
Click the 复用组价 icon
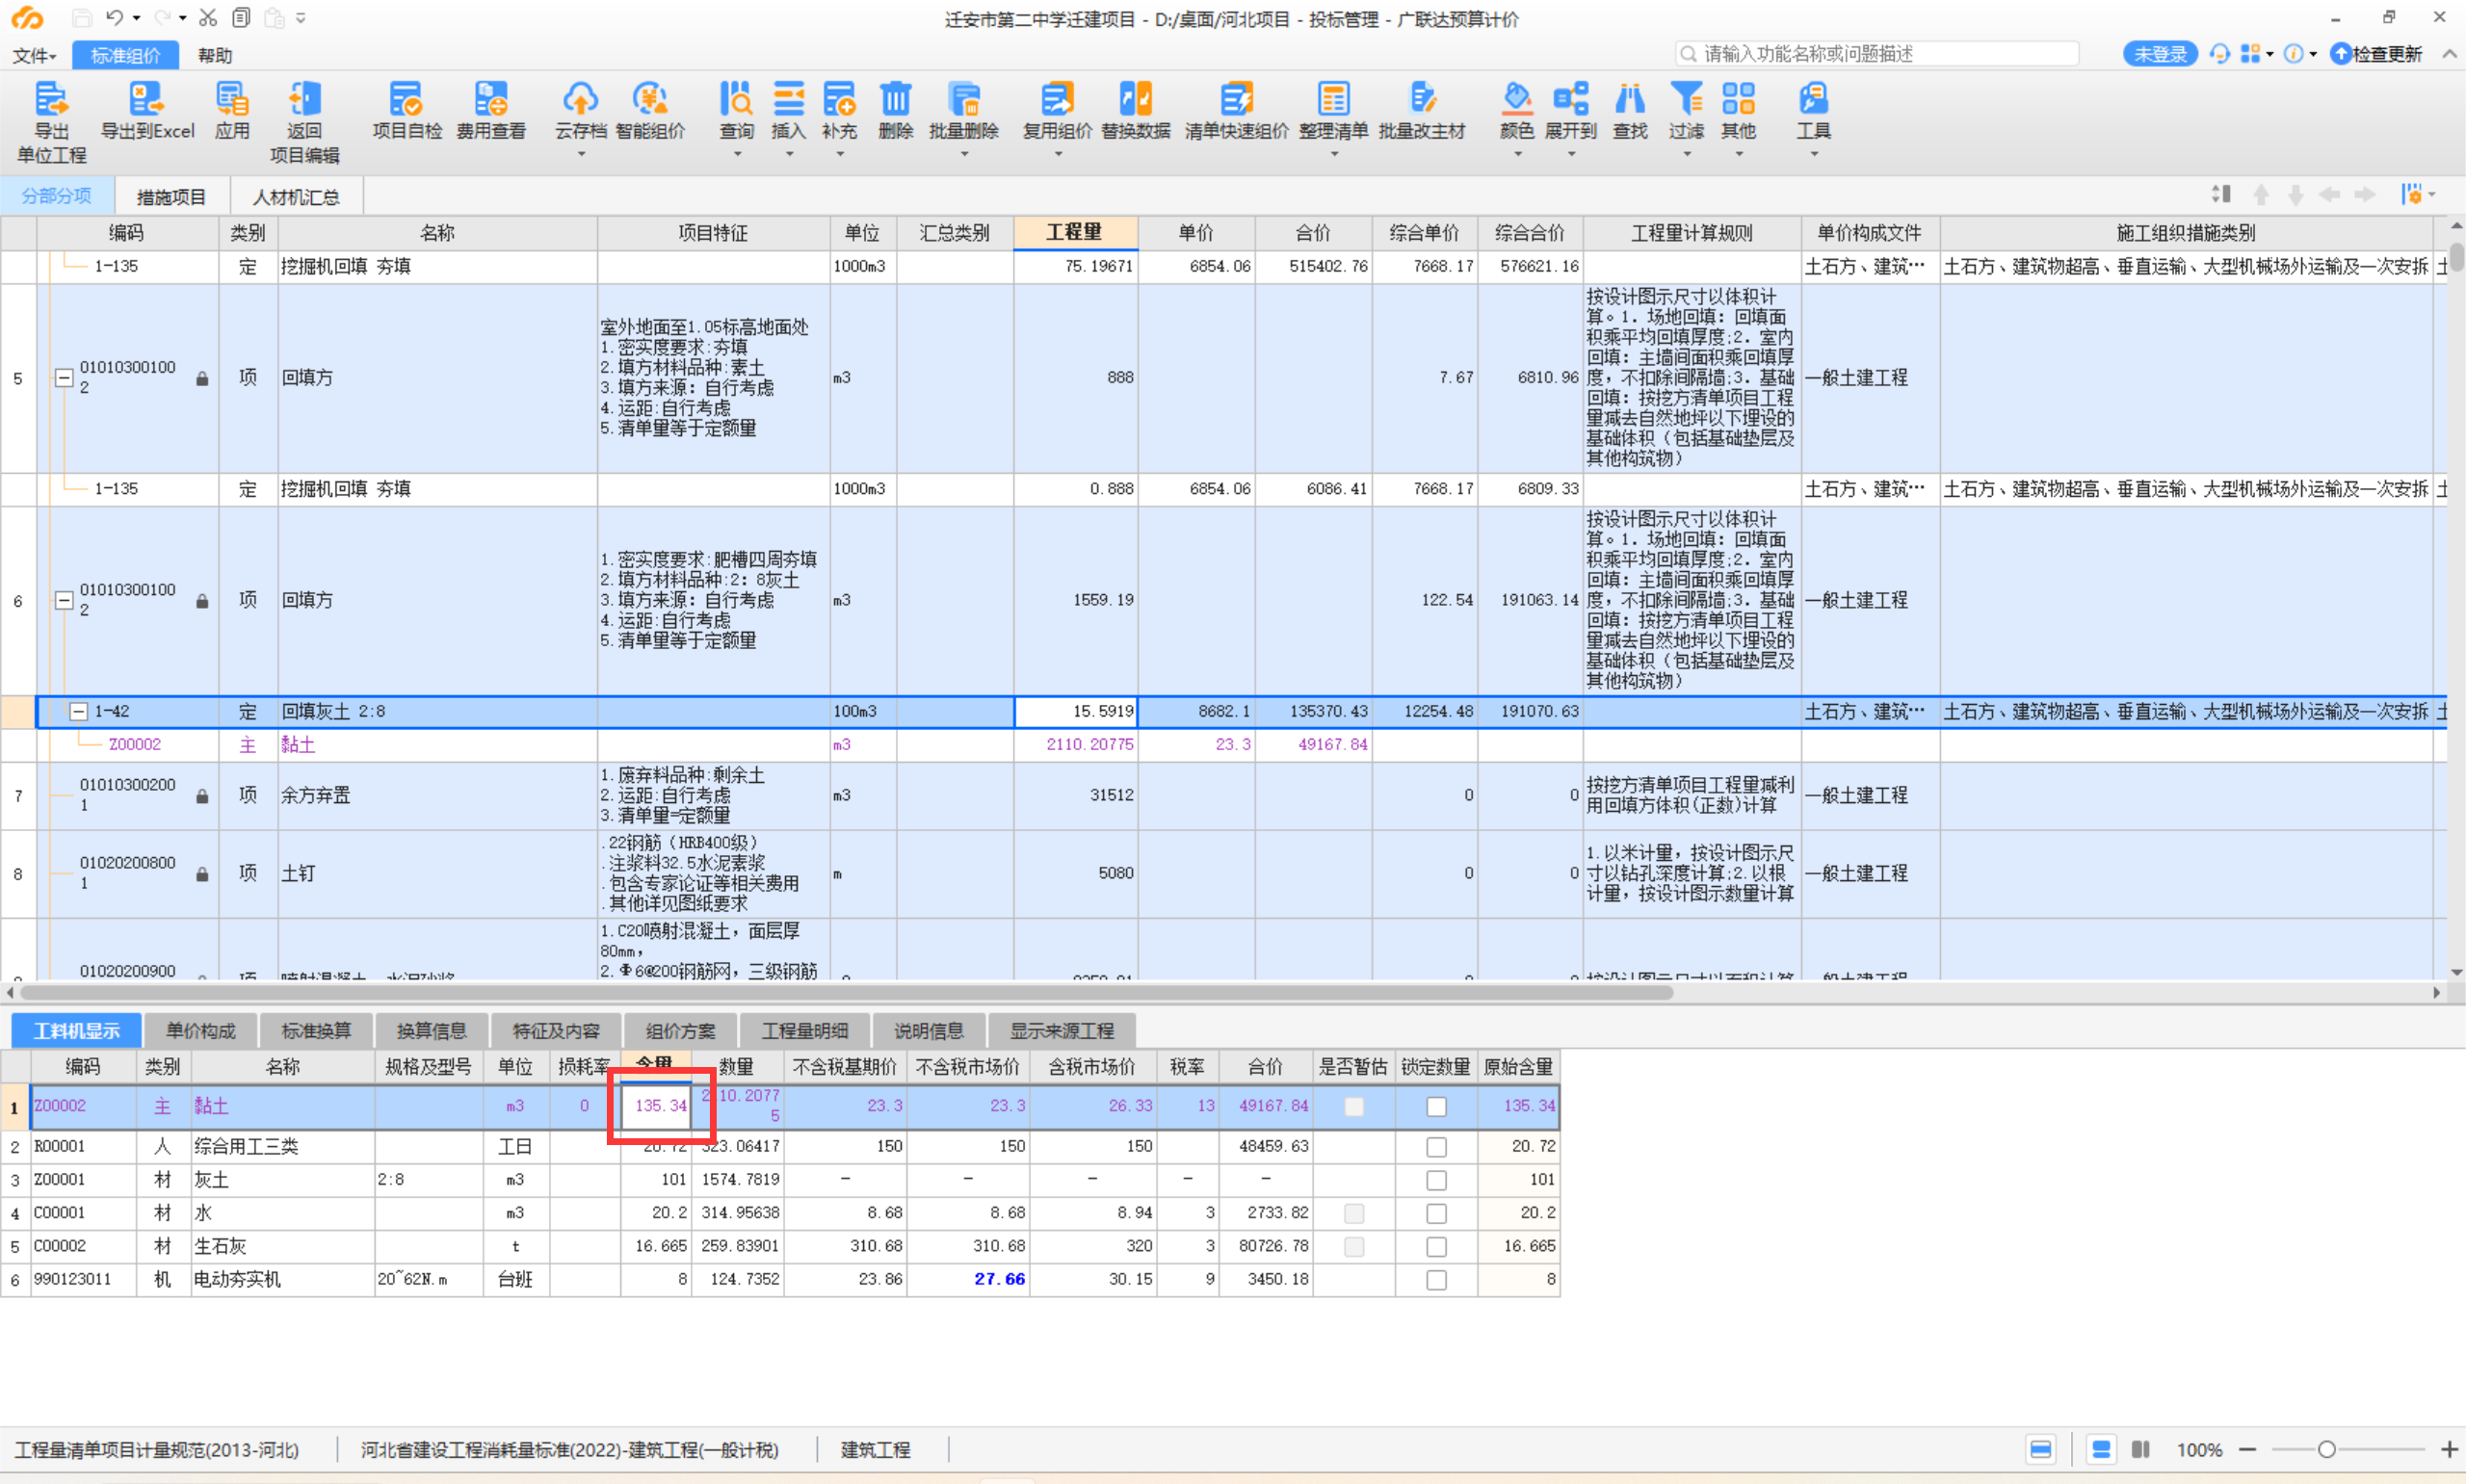tap(1057, 99)
